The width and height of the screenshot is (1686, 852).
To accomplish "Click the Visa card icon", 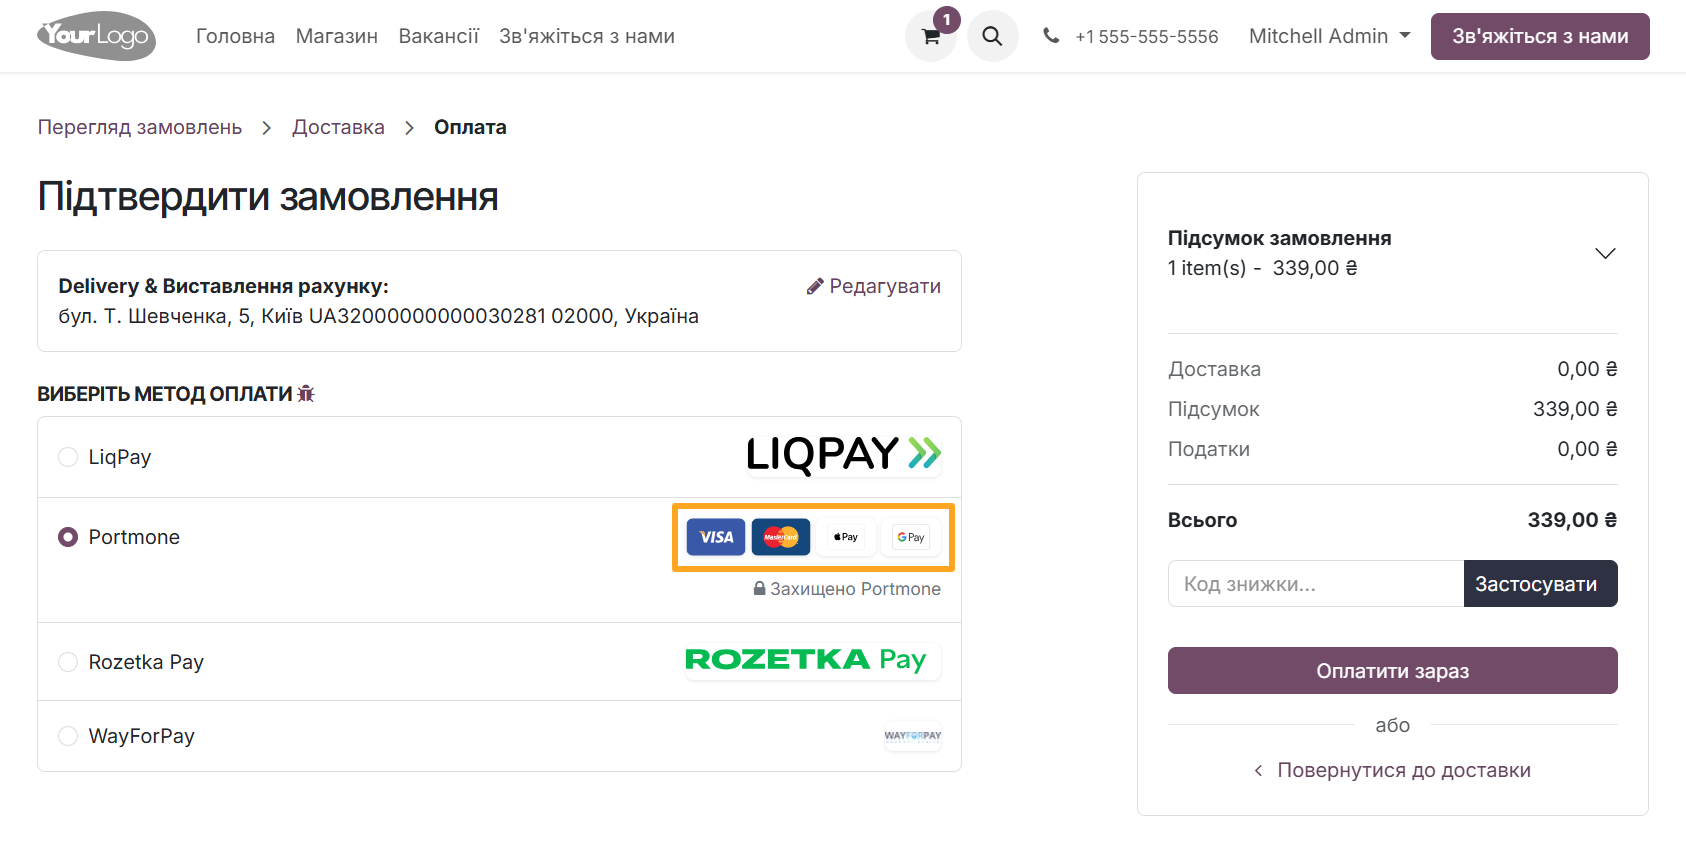I will pyautogui.click(x=715, y=537).
